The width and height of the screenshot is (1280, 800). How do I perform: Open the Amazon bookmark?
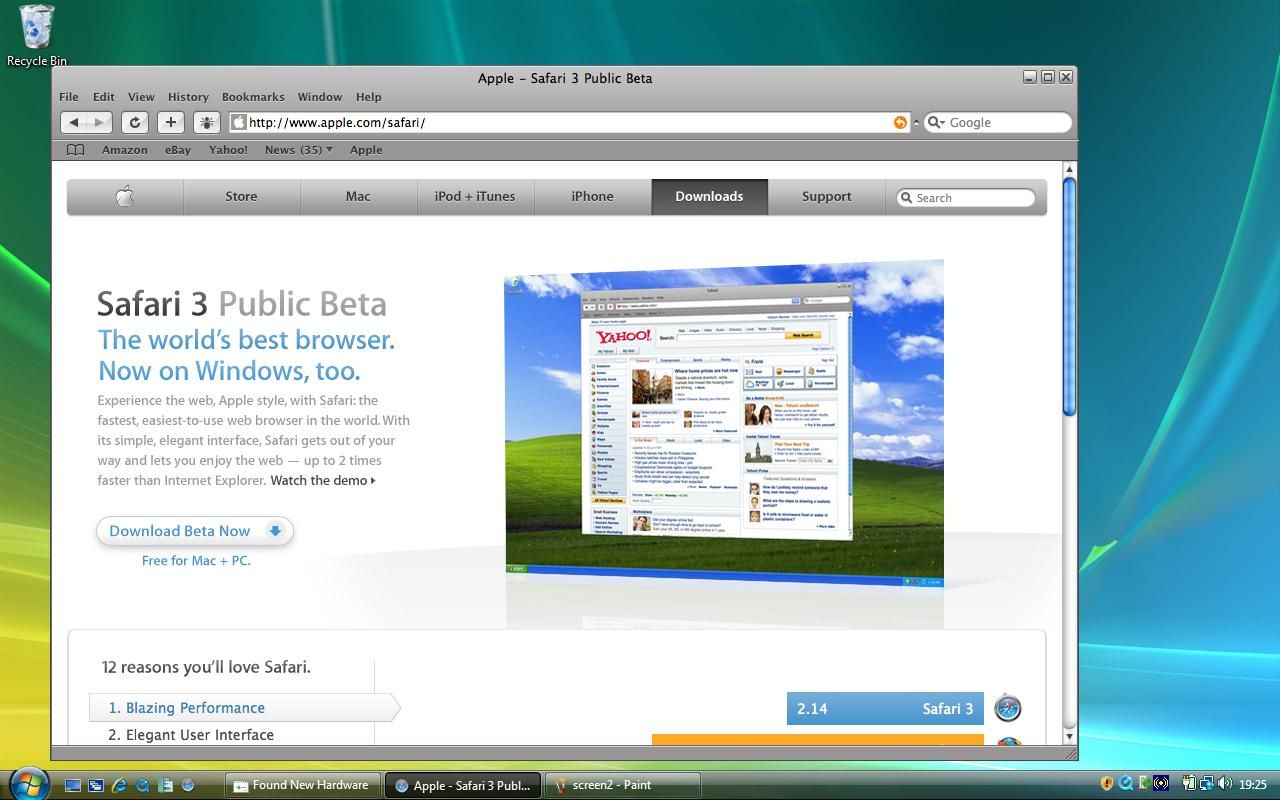124,150
